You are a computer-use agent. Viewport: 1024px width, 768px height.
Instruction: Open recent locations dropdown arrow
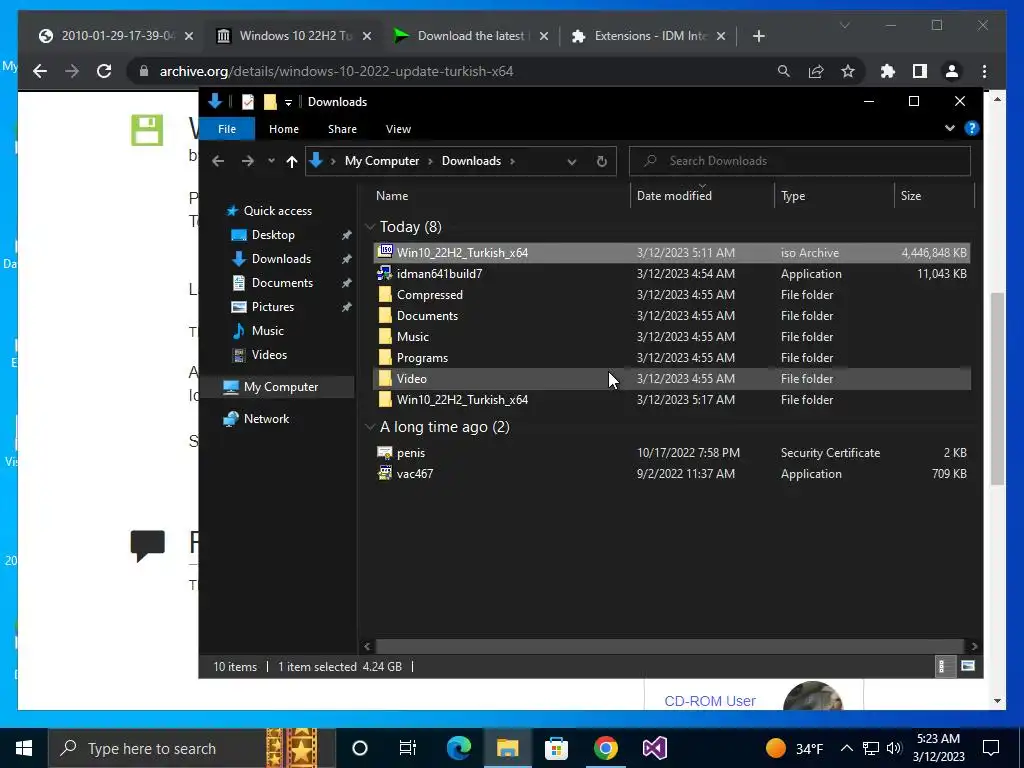[x=271, y=161]
